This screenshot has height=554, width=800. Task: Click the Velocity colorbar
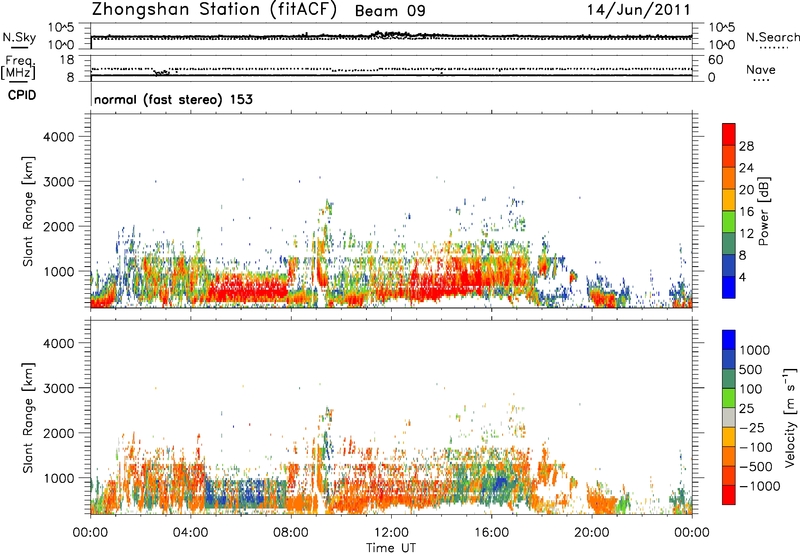point(729,417)
